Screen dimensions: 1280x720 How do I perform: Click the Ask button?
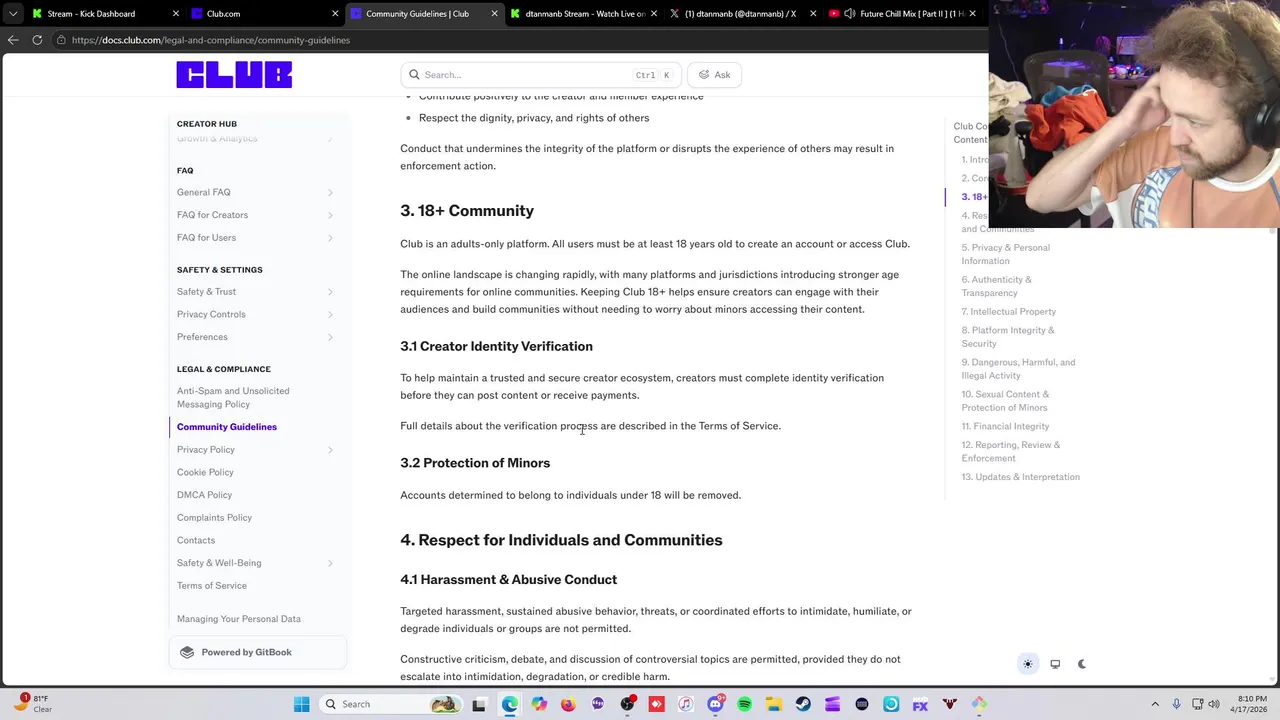point(714,75)
